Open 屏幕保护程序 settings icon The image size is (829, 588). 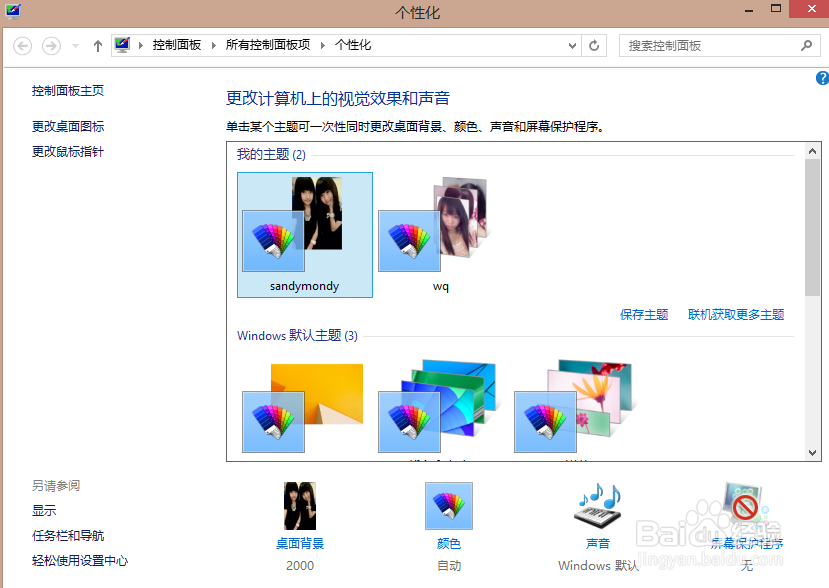[747, 506]
